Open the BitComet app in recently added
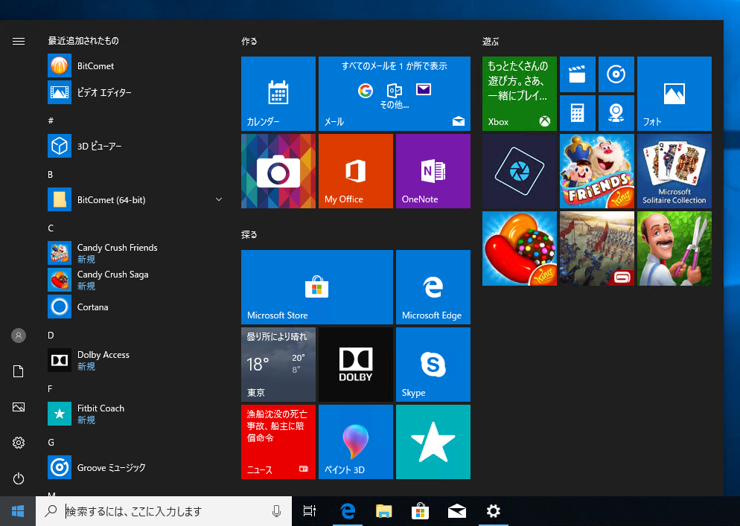740x526 pixels. pos(135,66)
